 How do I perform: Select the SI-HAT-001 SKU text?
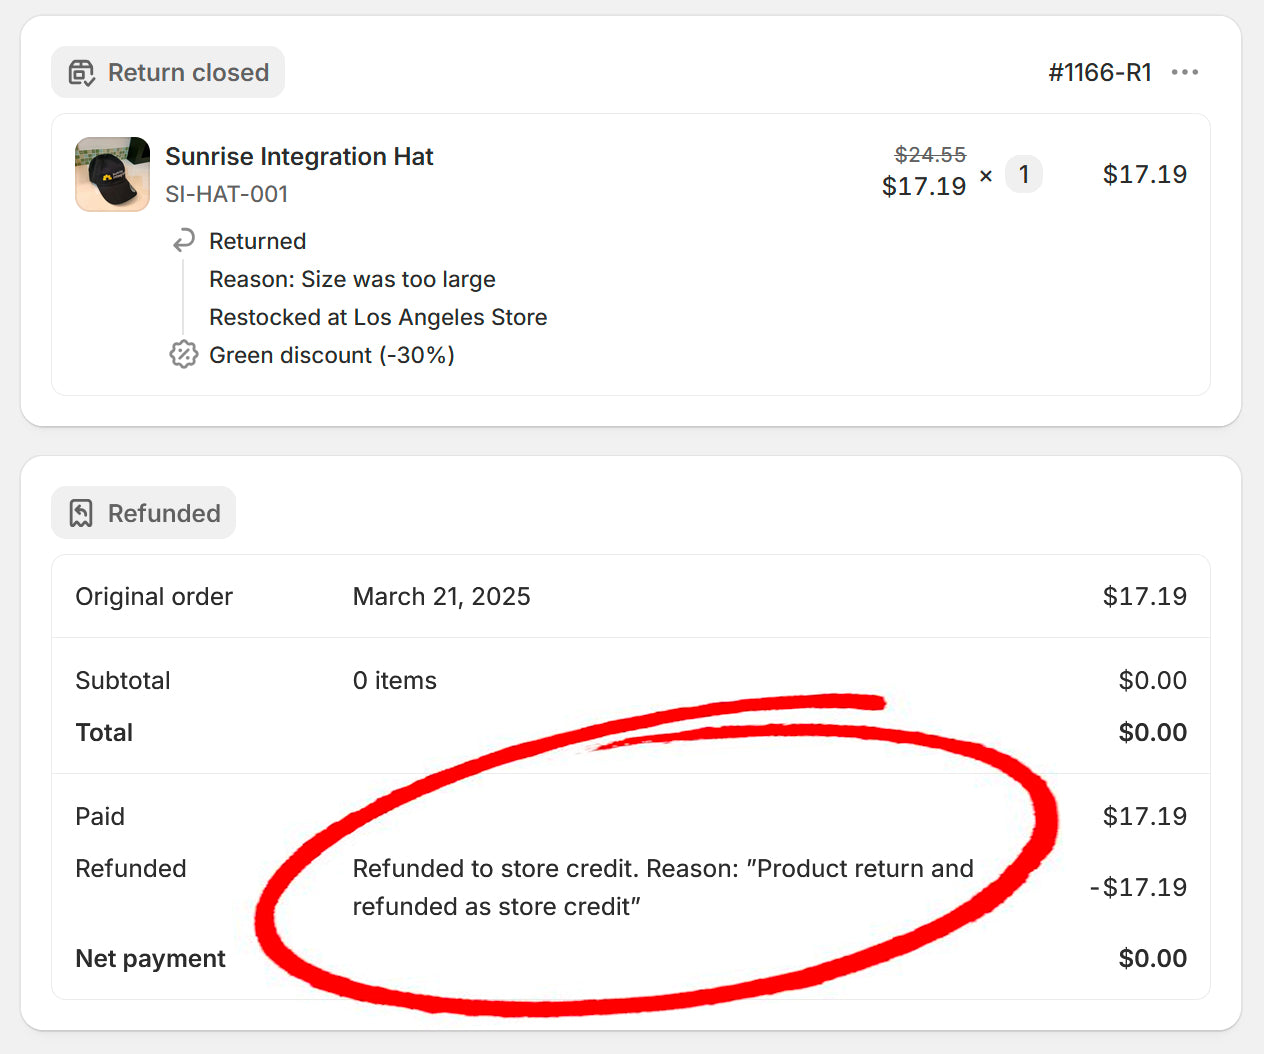(227, 194)
